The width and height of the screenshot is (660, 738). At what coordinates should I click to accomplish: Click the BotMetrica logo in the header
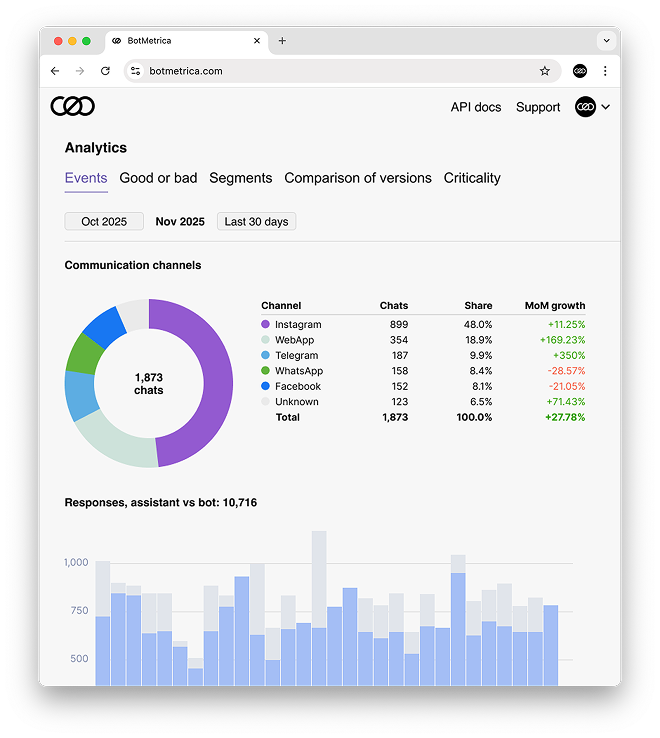[73, 107]
